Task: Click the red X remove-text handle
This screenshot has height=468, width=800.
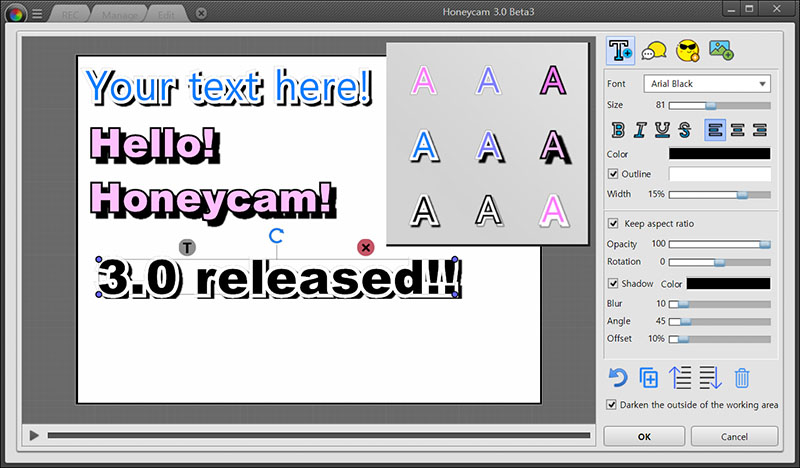Action: click(x=365, y=248)
